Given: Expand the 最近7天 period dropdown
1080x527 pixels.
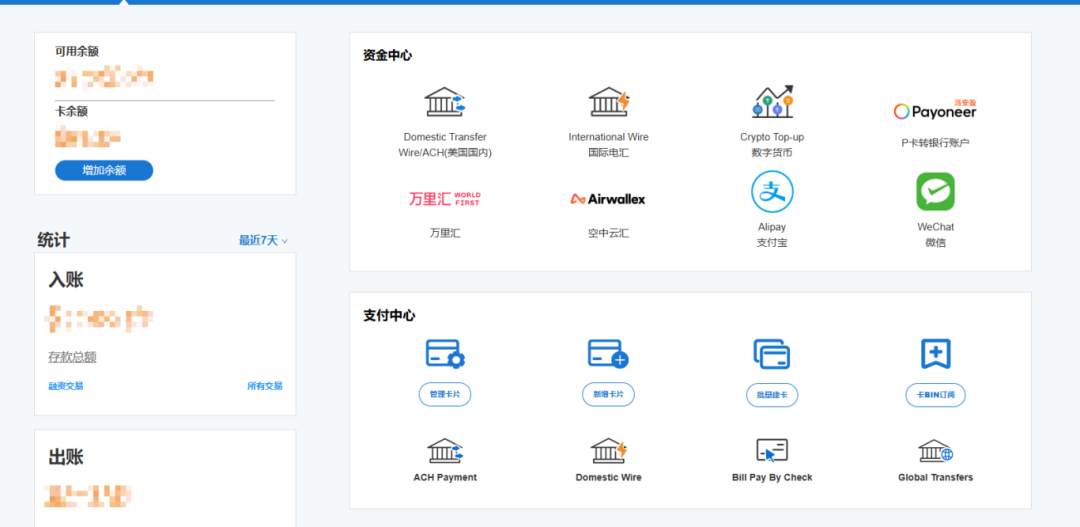Looking at the screenshot, I should [x=263, y=240].
